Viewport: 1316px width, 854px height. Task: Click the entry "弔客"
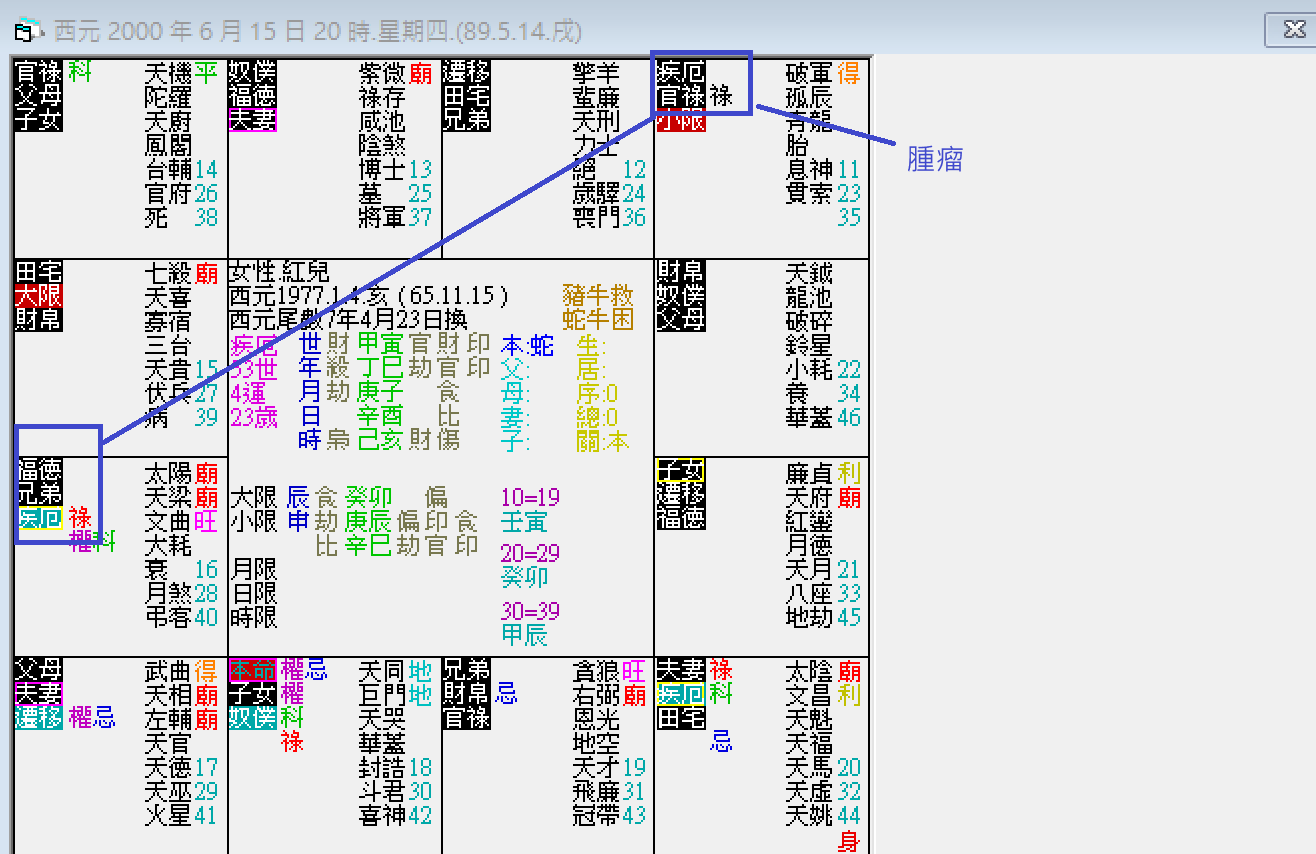(x=169, y=617)
